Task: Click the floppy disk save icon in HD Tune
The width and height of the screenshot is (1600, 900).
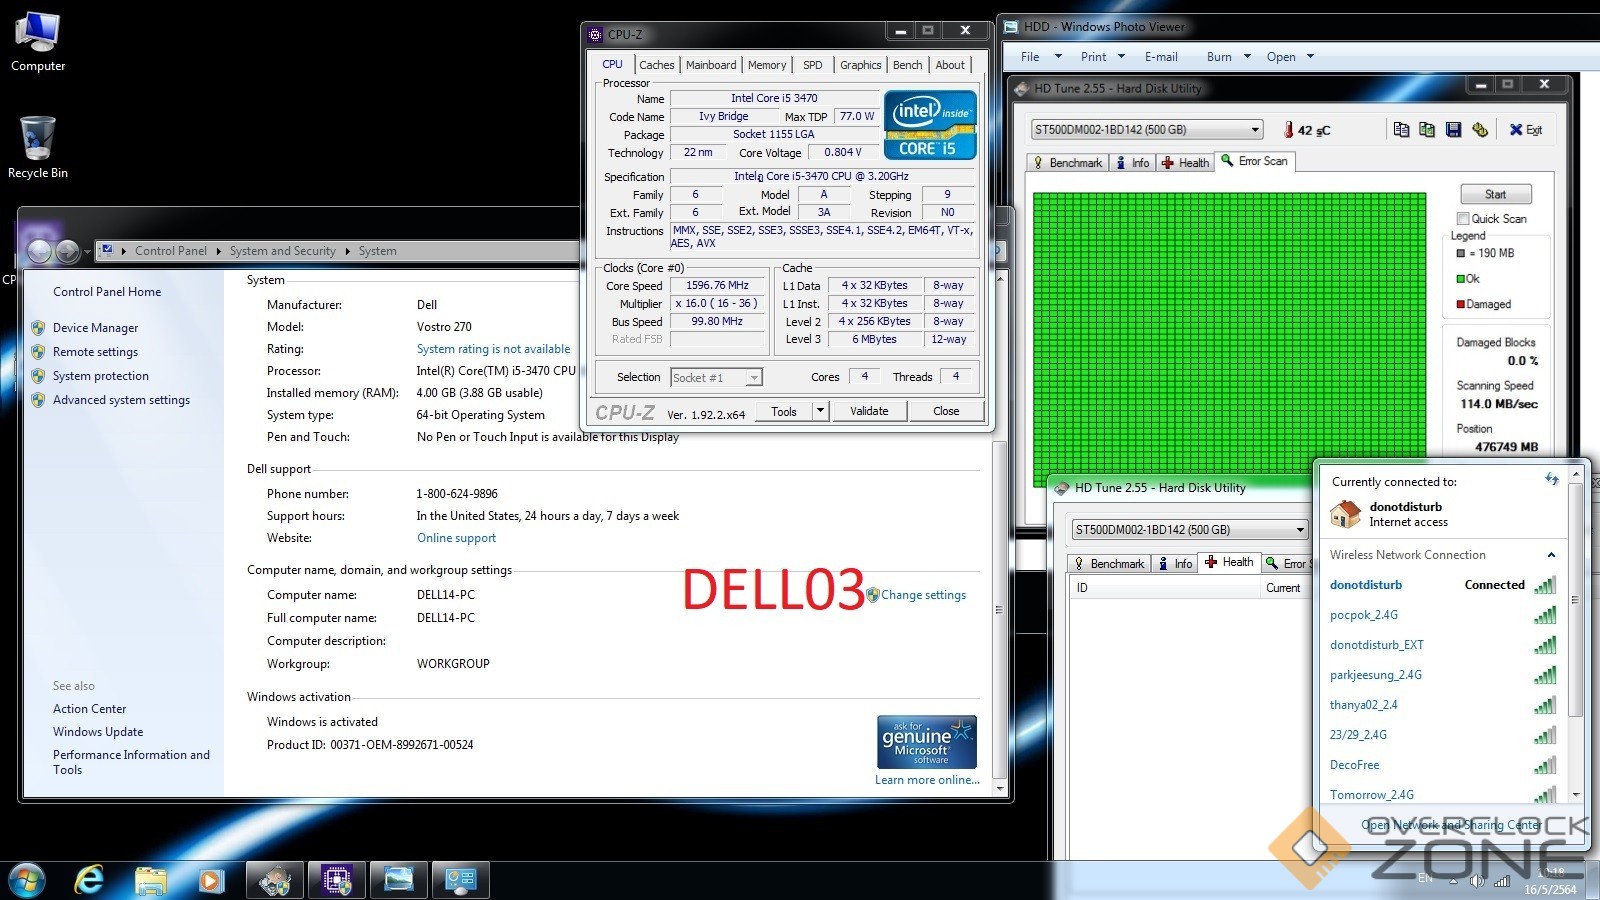Action: click(x=1453, y=130)
